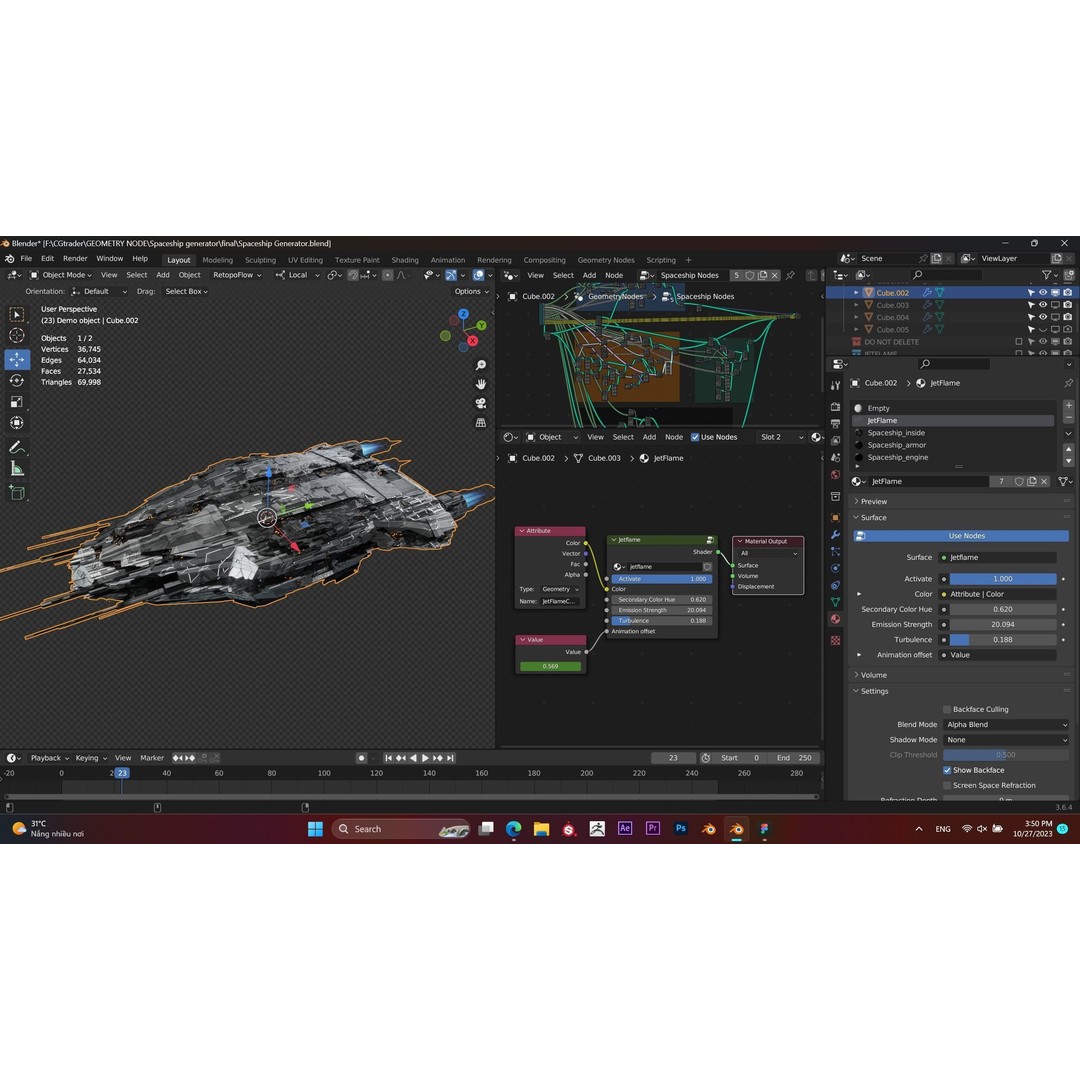Move material slot up with arrow
The image size is (1080, 1080).
coord(1068,449)
